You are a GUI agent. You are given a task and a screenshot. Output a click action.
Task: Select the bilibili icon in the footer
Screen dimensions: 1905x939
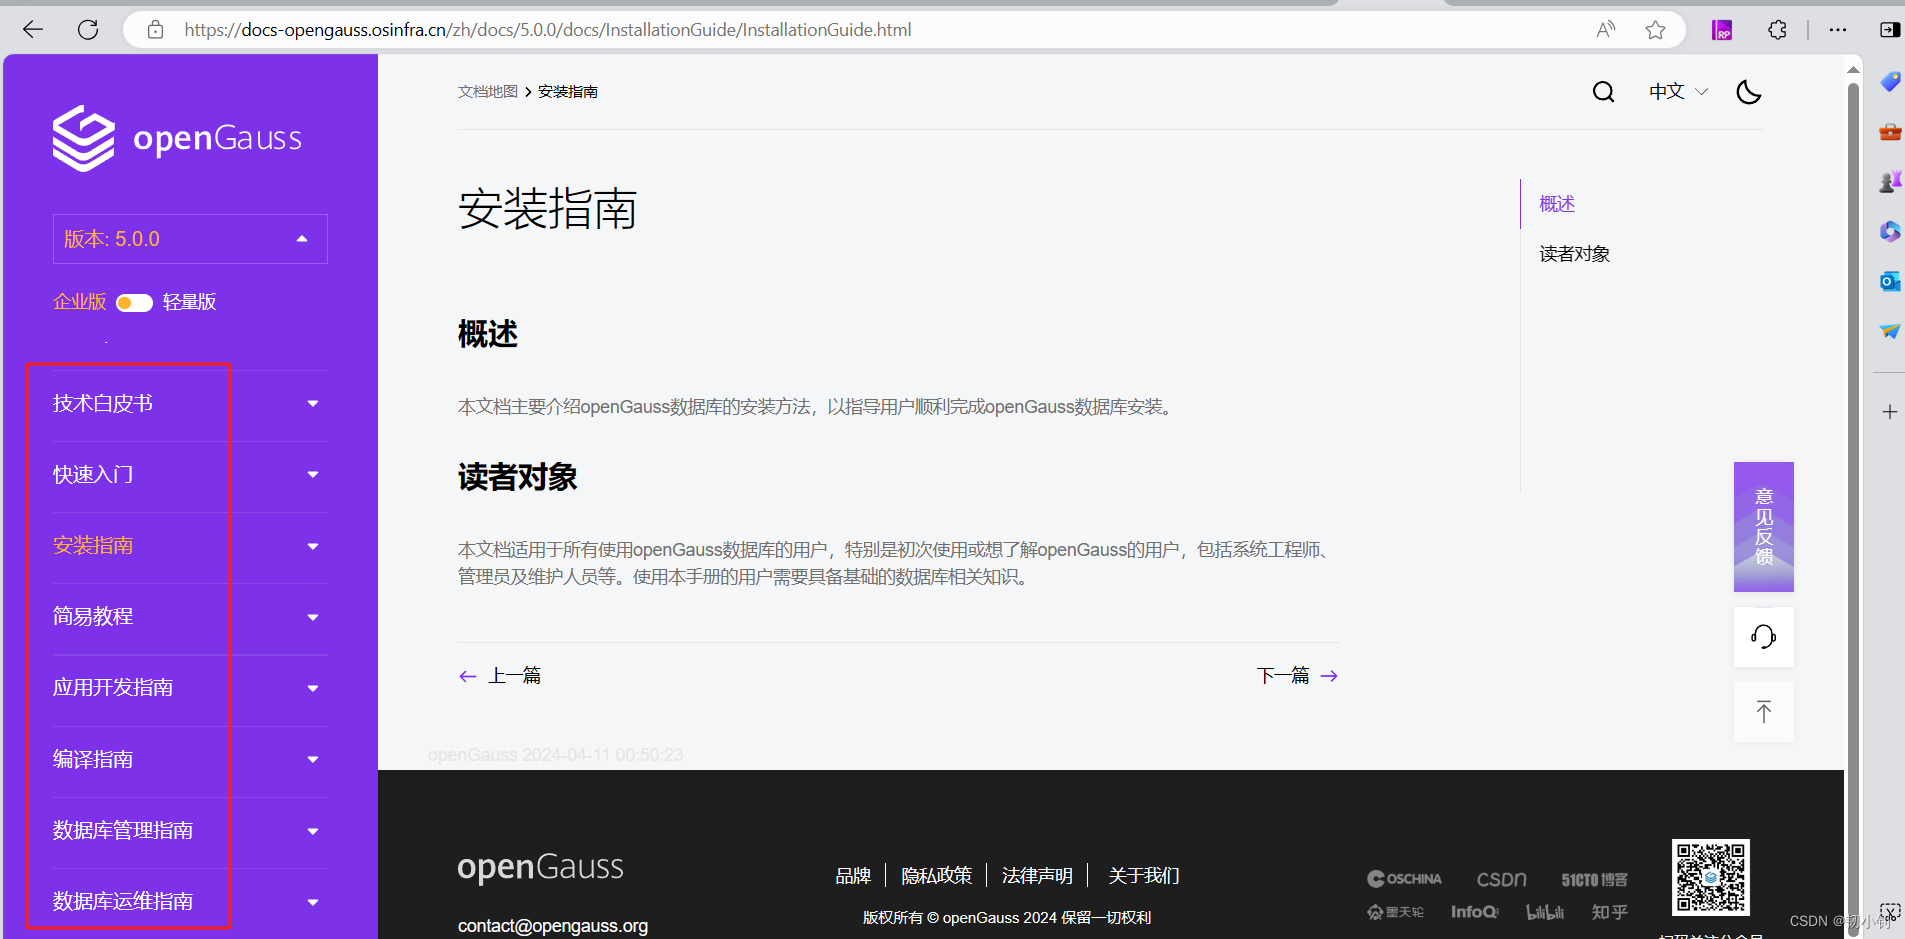pyautogui.click(x=1544, y=911)
